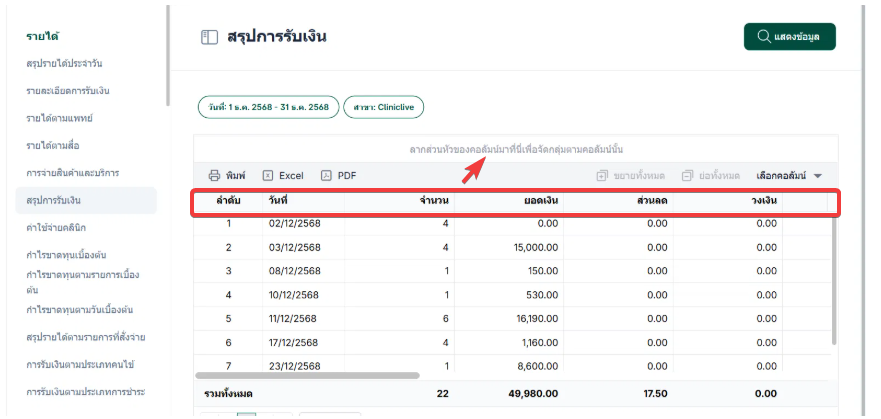
Task: Click the panel icon beside สรุปการรับเงิน title
Action: click(x=209, y=37)
